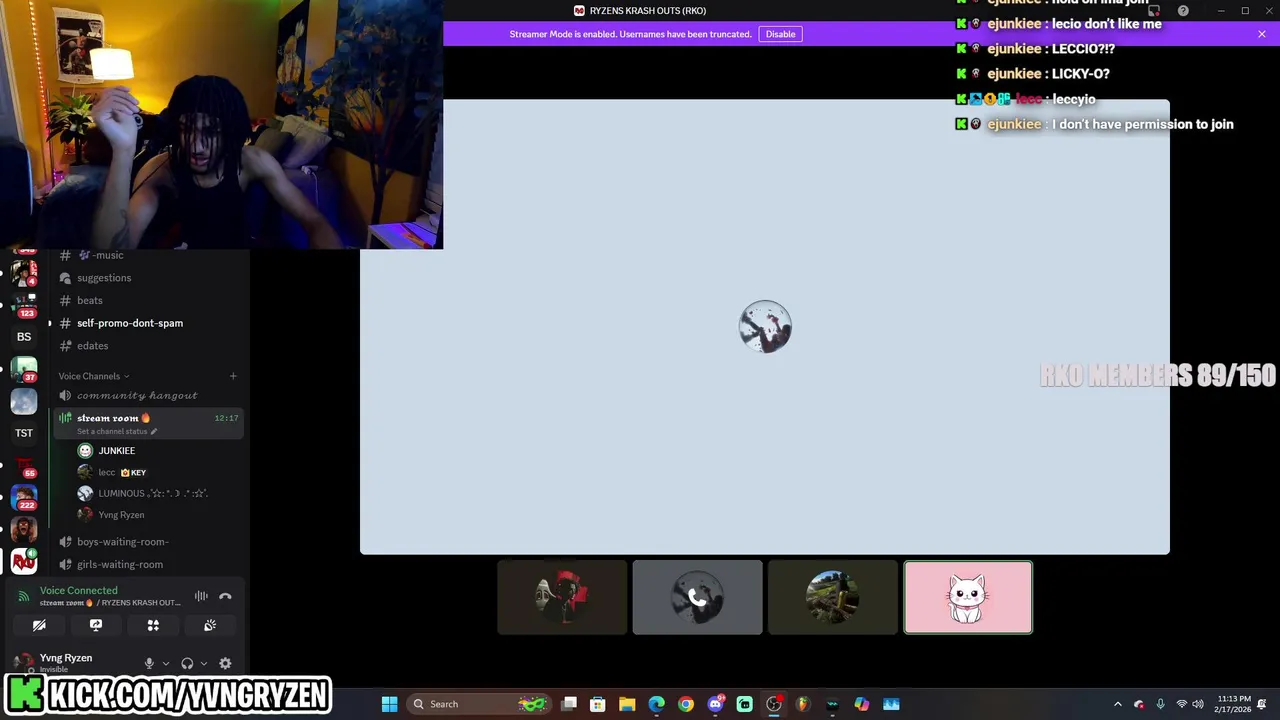This screenshot has height=720, width=1280.
Task: Open the Windows Start menu
Action: pyautogui.click(x=389, y=704)
